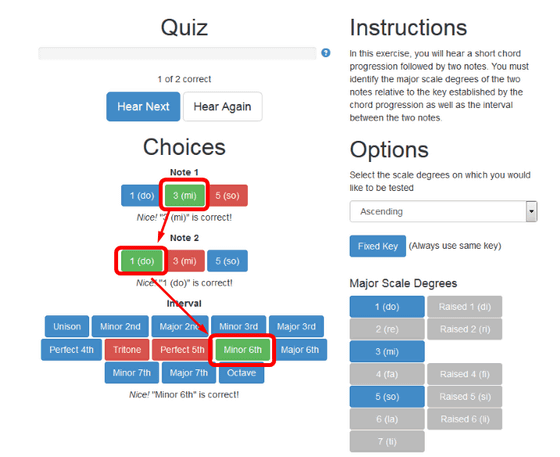
Task: Toggle the 2 (re) scale degree
Action: pyautogui.click(x=387, y=329)
